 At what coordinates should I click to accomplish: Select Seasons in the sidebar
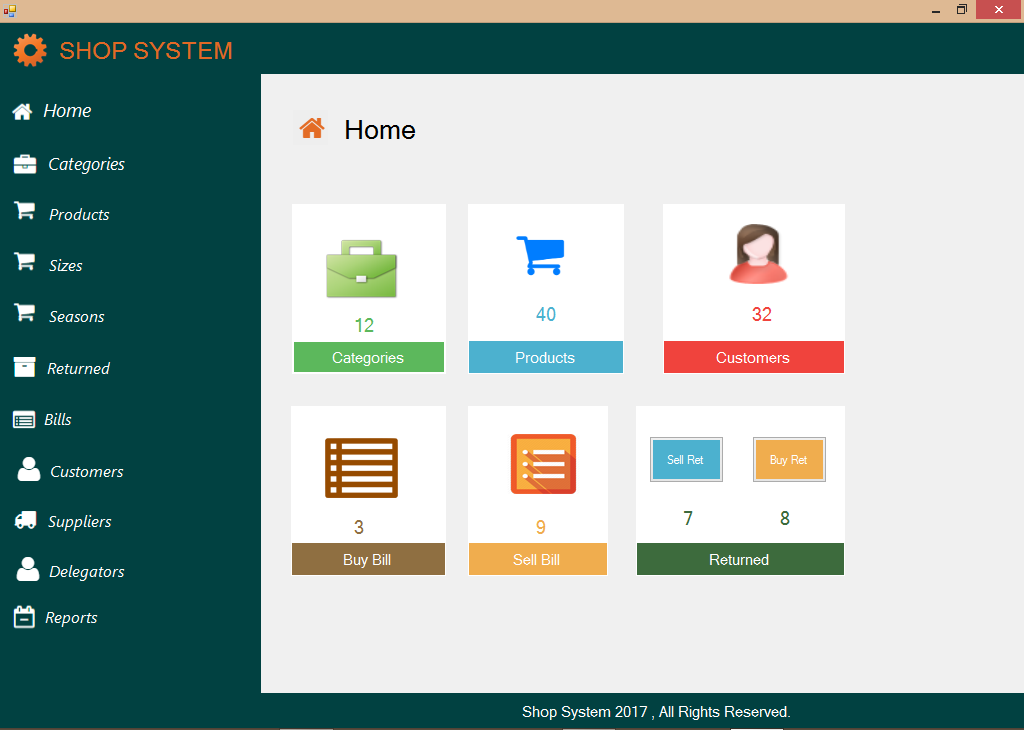pyautogui.click(x=76, y=317)
